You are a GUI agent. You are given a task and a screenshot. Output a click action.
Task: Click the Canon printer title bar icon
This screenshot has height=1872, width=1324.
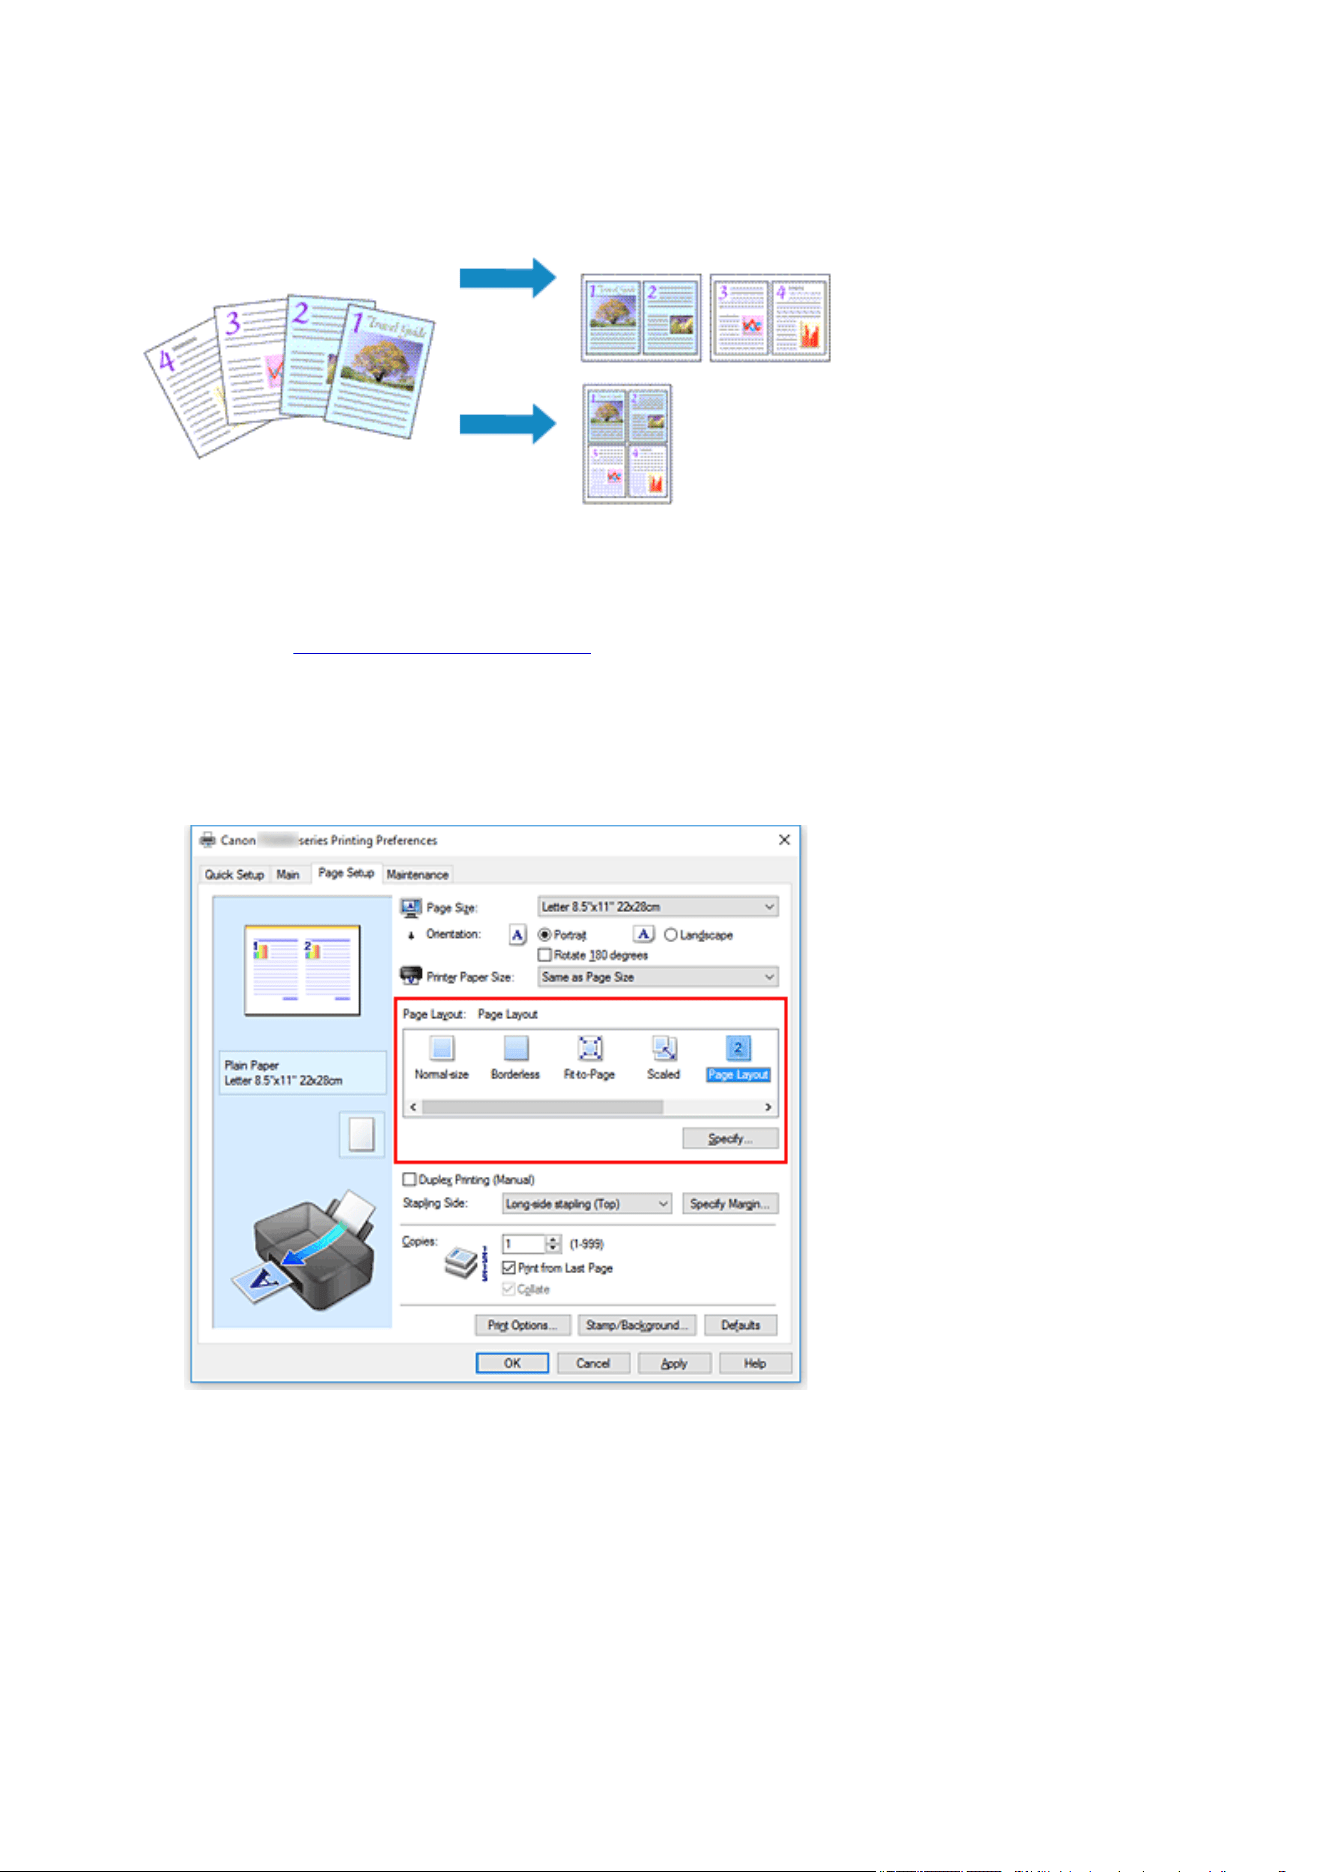point(207,840)
